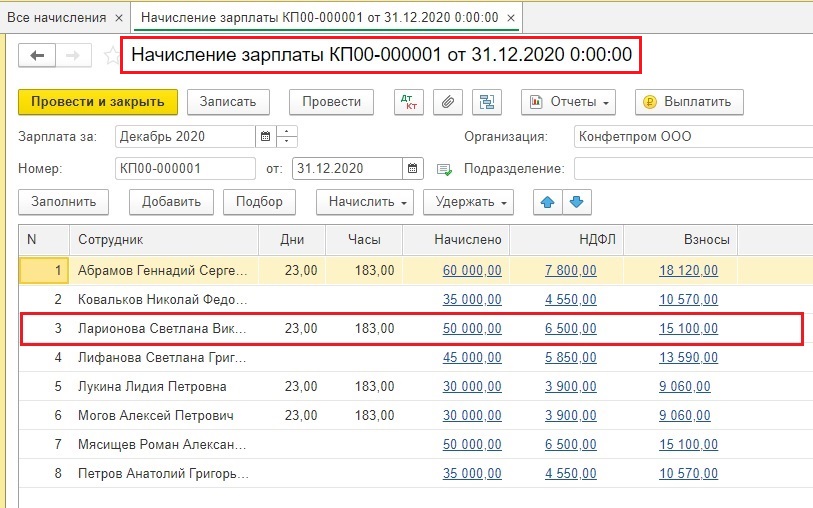This screenshot has width=813, height=508.
Task: Move row up with blue arrow
Action: point(548,202)
